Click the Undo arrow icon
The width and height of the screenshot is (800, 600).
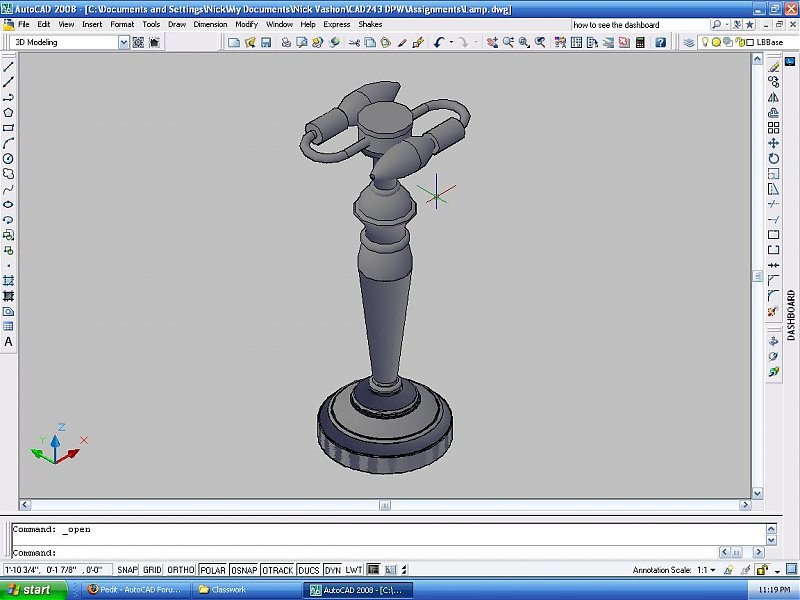439,42
